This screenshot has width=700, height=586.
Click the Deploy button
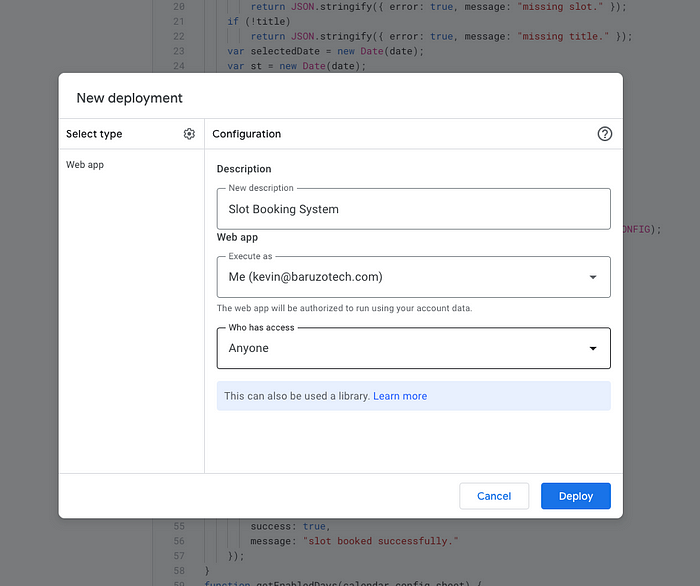(575, 496)
